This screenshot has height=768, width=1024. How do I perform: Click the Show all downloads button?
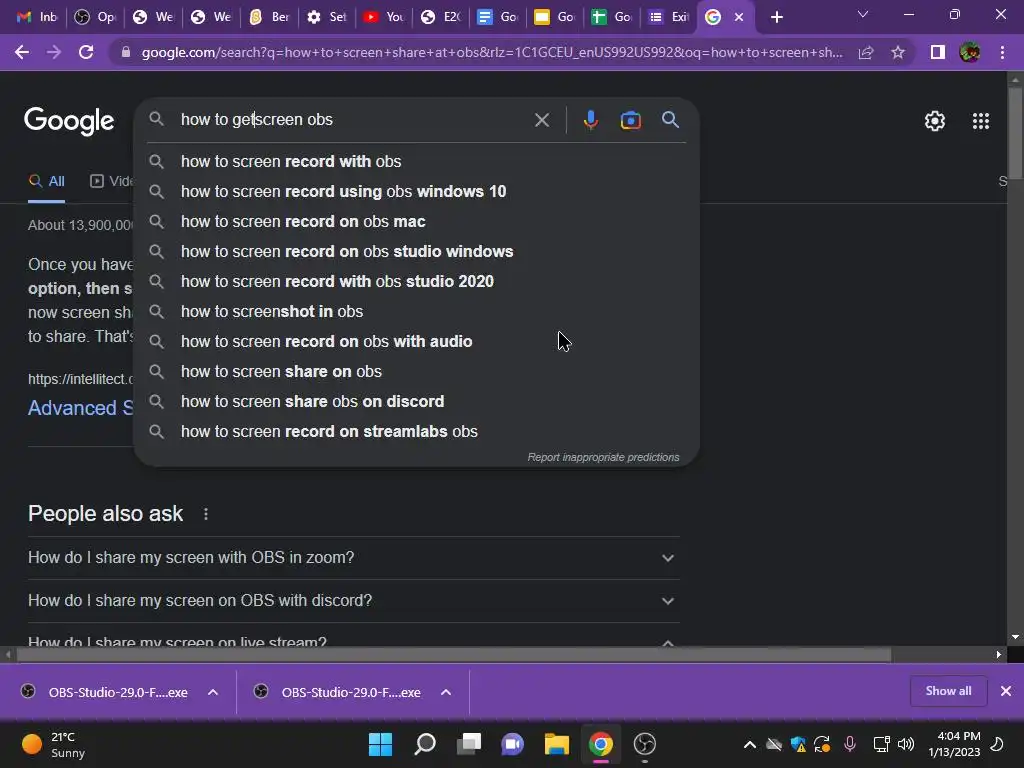[948, 691]
